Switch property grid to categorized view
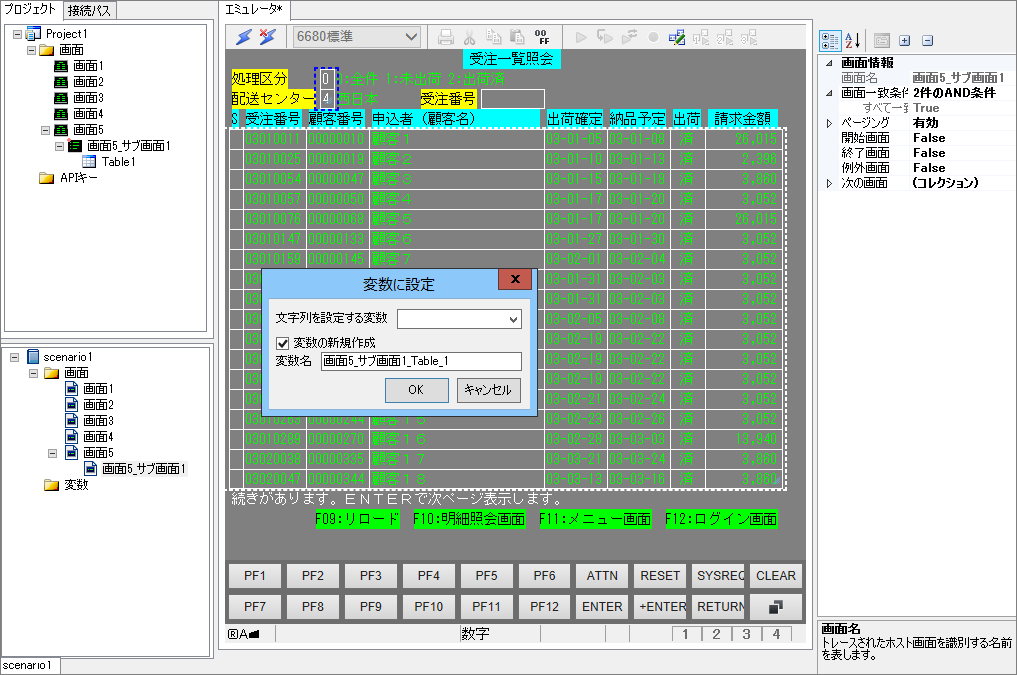1017x675 pixels. pyautogui.click(x=830, y=41)
